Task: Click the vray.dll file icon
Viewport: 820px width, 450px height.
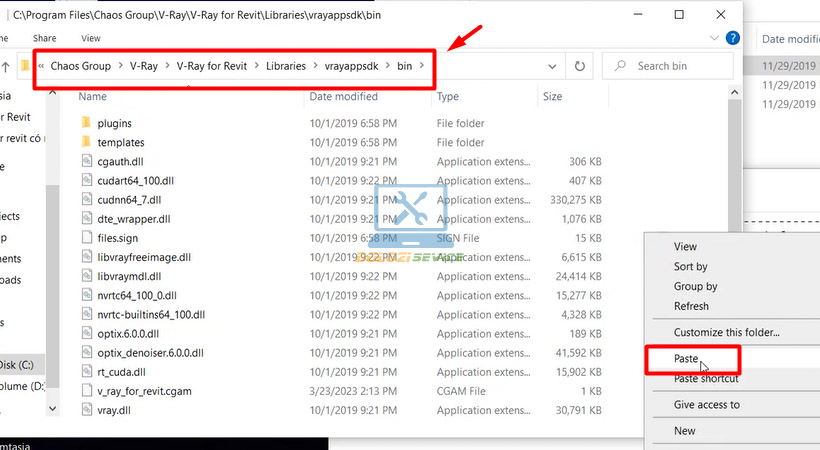Action: click(87, 410)
